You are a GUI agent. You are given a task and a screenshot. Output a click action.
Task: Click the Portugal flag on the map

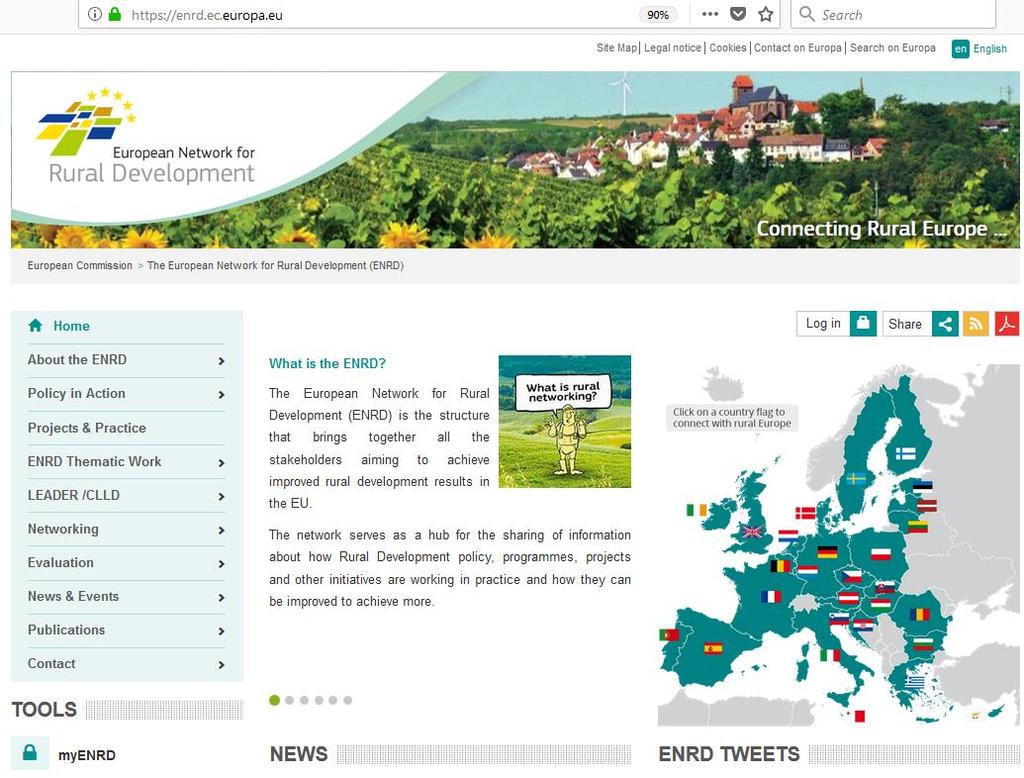point(669,634)
